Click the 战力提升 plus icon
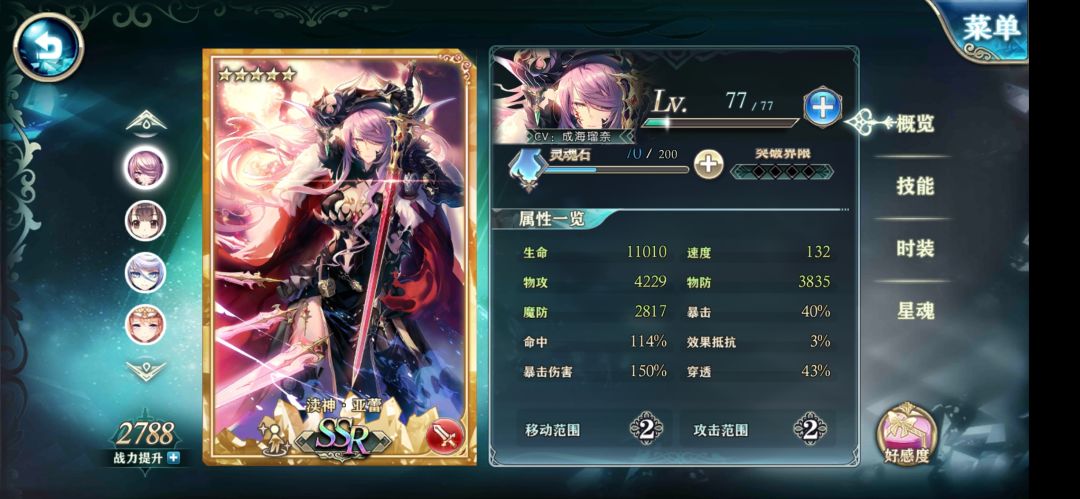Viewport: 1080px width, 499px height. point(174,458)
